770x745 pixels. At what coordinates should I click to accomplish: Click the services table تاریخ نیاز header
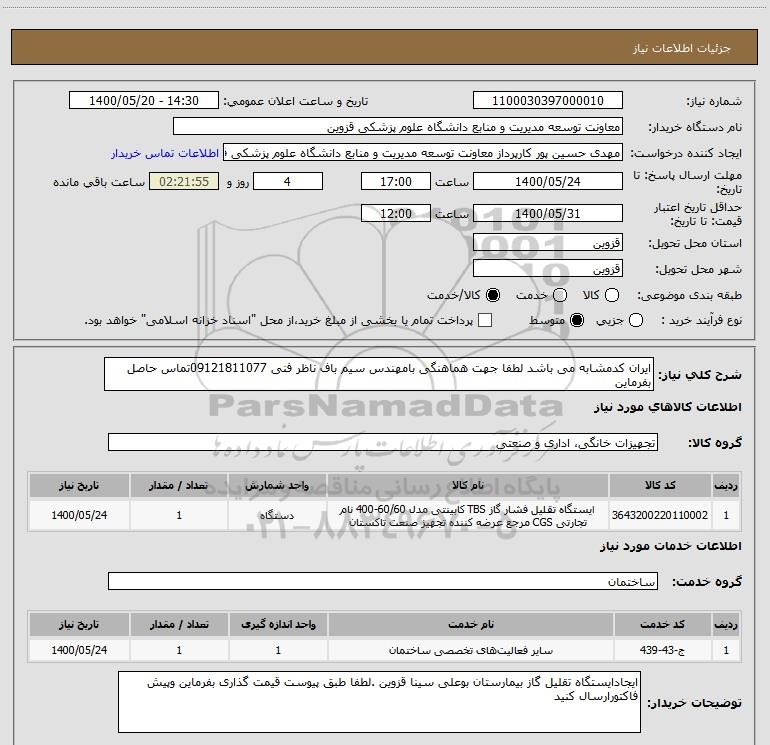[79, 624]
